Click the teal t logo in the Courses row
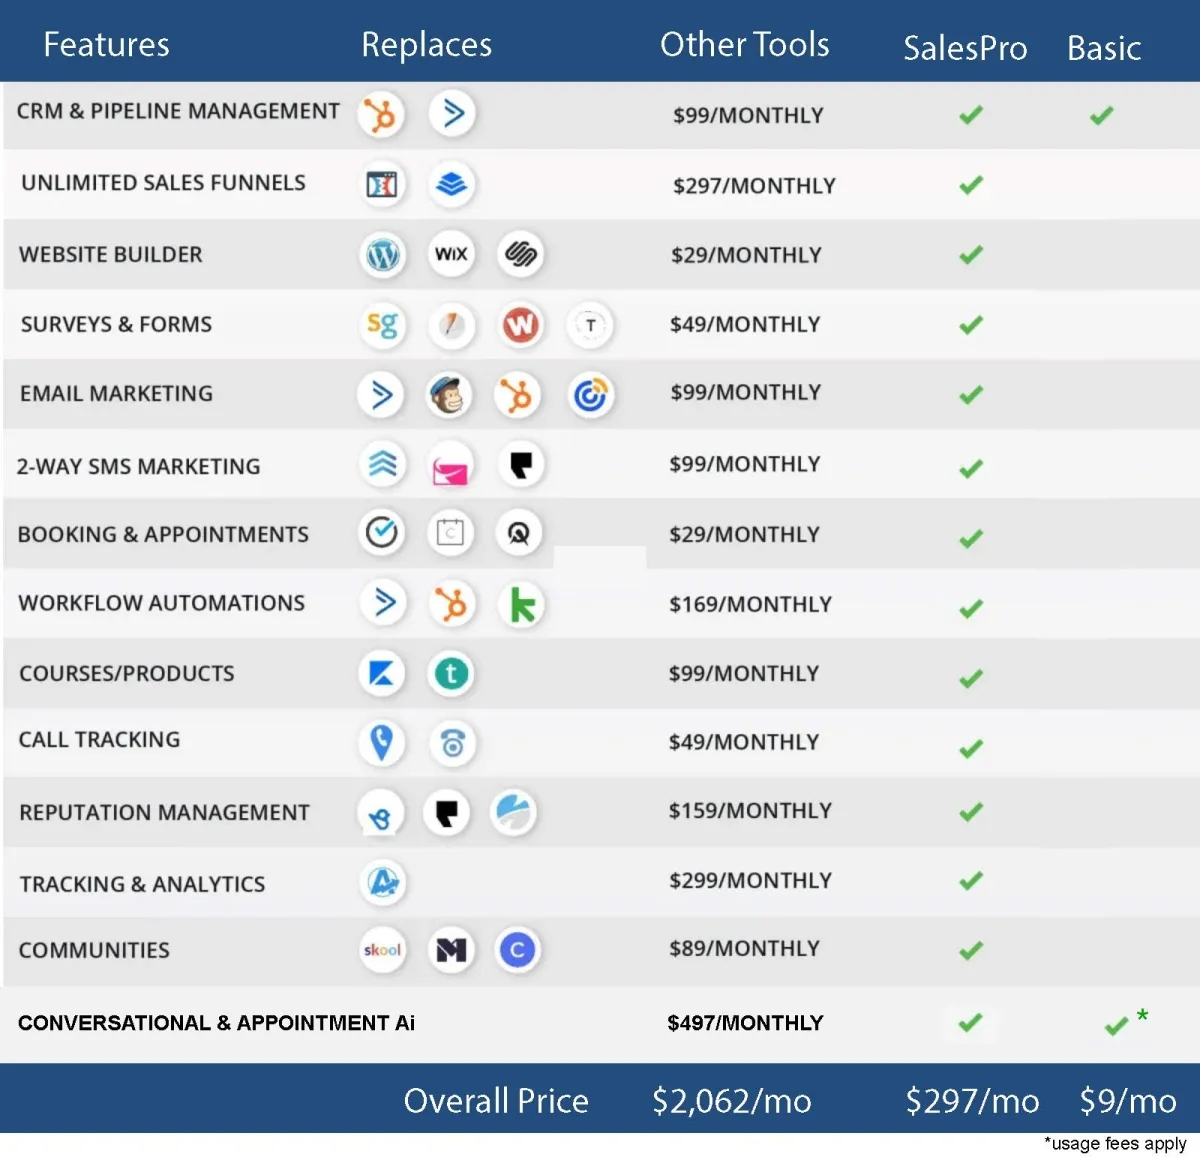 coord(451,673)
